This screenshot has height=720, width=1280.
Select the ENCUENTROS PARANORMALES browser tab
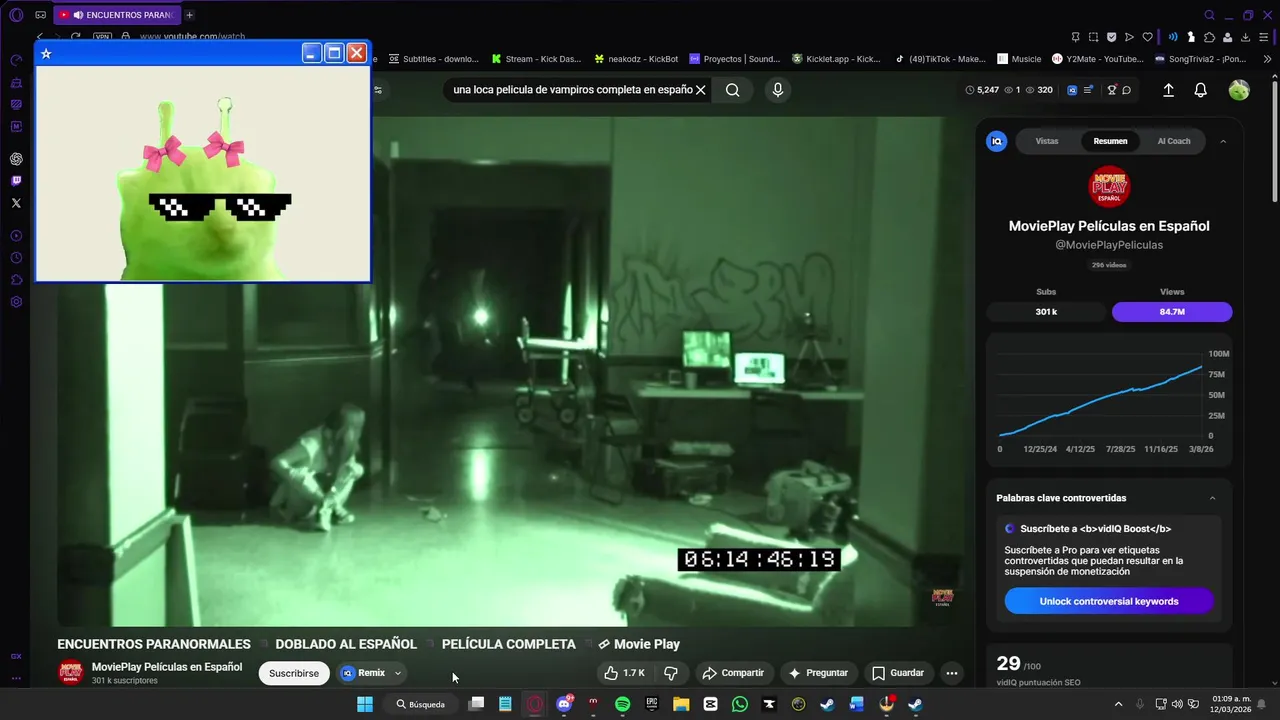click(x=116, y=15)
